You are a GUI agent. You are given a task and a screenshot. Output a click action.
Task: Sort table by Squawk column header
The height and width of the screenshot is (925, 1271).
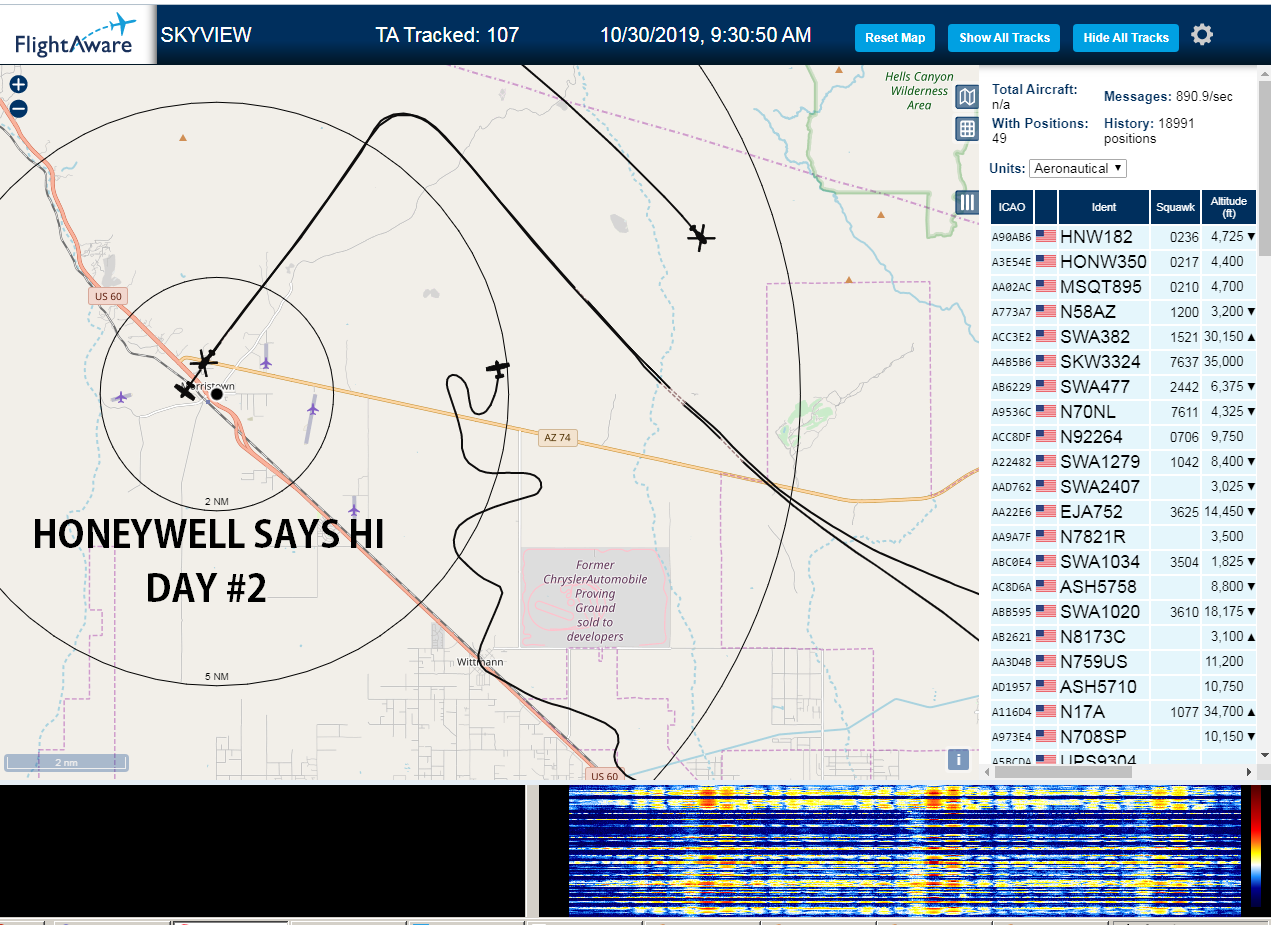click(x=1175, y=207)
